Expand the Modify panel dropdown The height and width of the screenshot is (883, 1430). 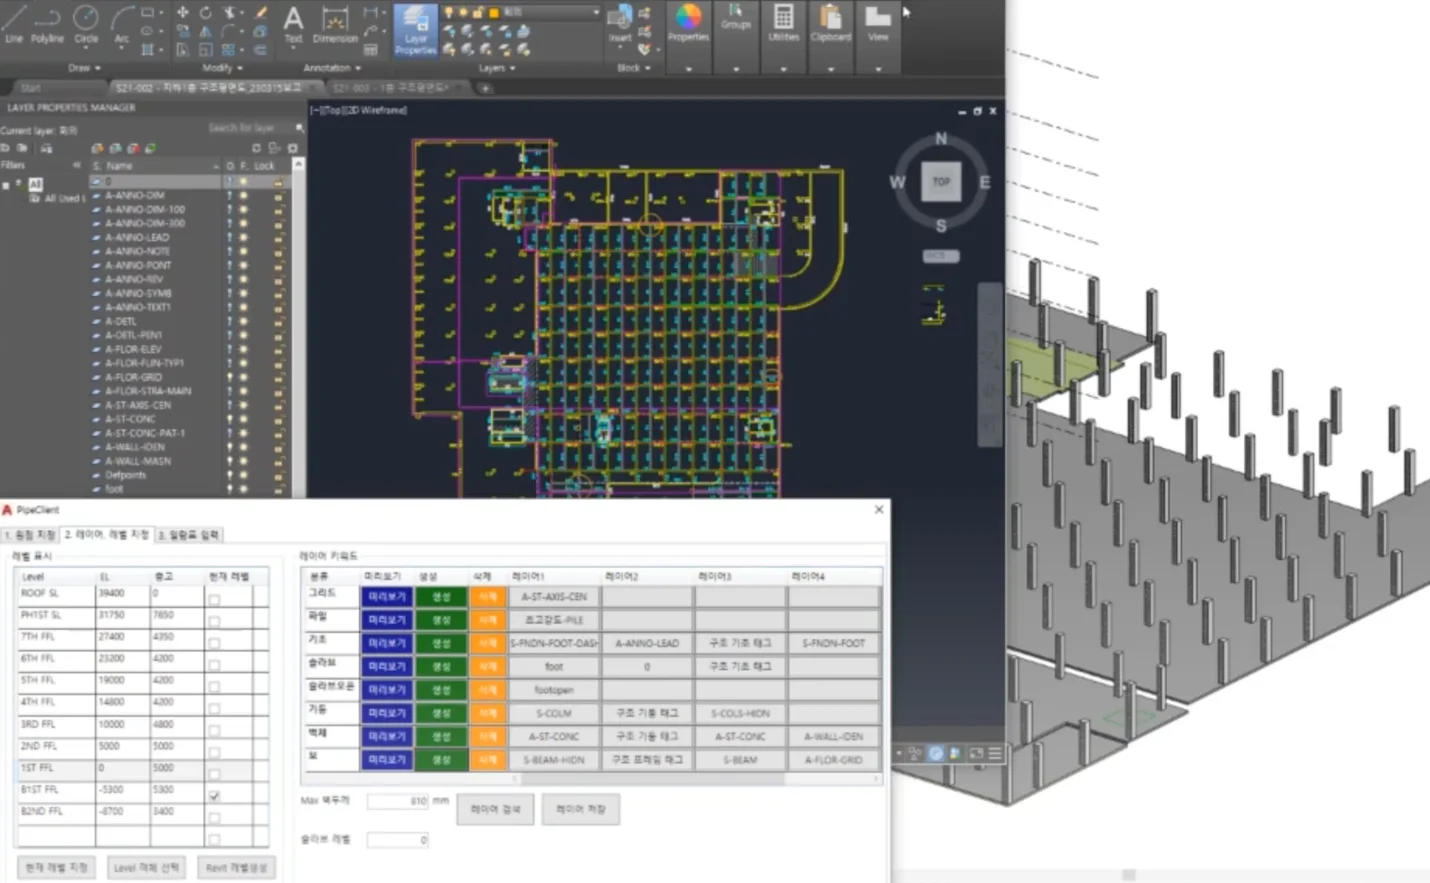click(x=223, y=68)
